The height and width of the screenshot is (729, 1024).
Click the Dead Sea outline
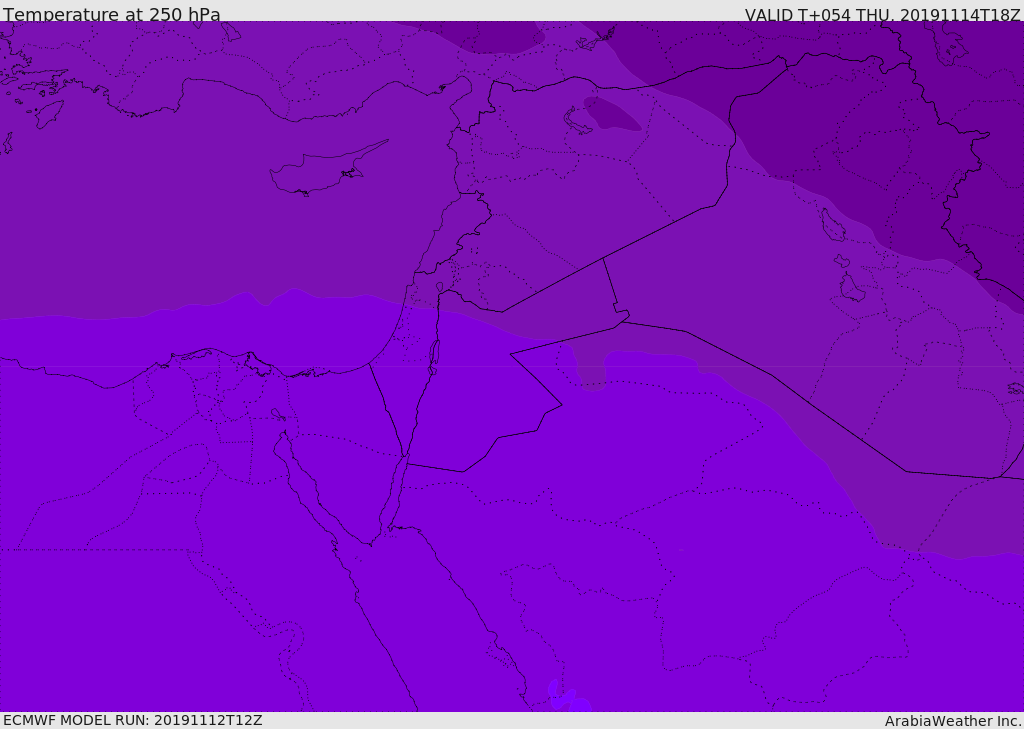[x=434, y=353]
